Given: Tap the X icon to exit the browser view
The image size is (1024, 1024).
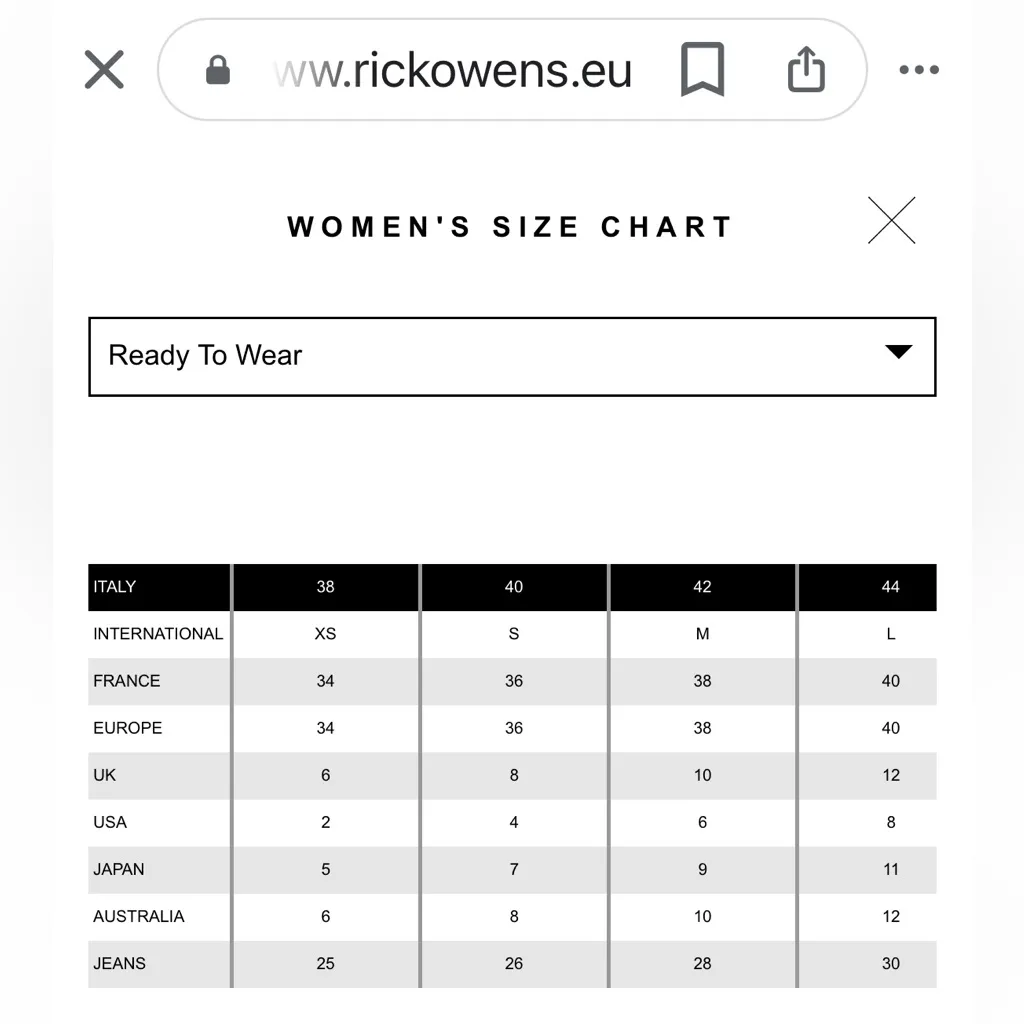Looking at the screenshot, I should pyautogui.click(x=103, y=69).
